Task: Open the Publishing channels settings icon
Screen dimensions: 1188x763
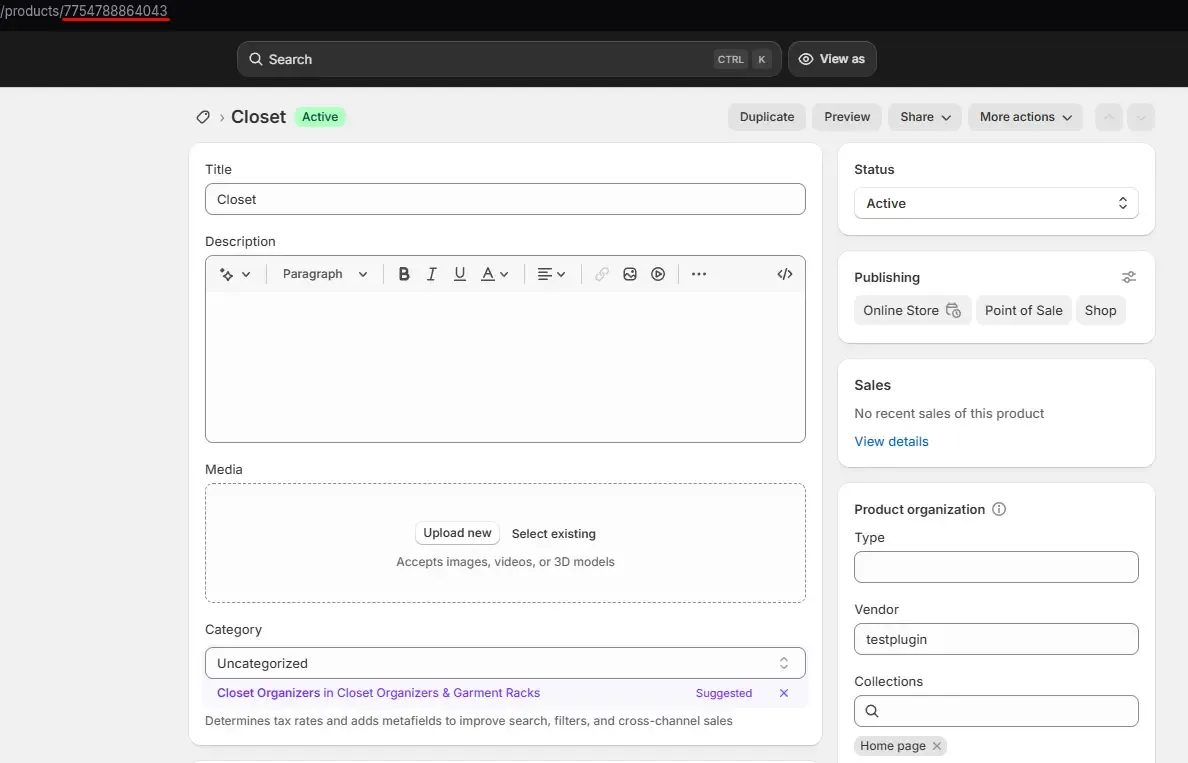Action: (x=1128, y=277)
